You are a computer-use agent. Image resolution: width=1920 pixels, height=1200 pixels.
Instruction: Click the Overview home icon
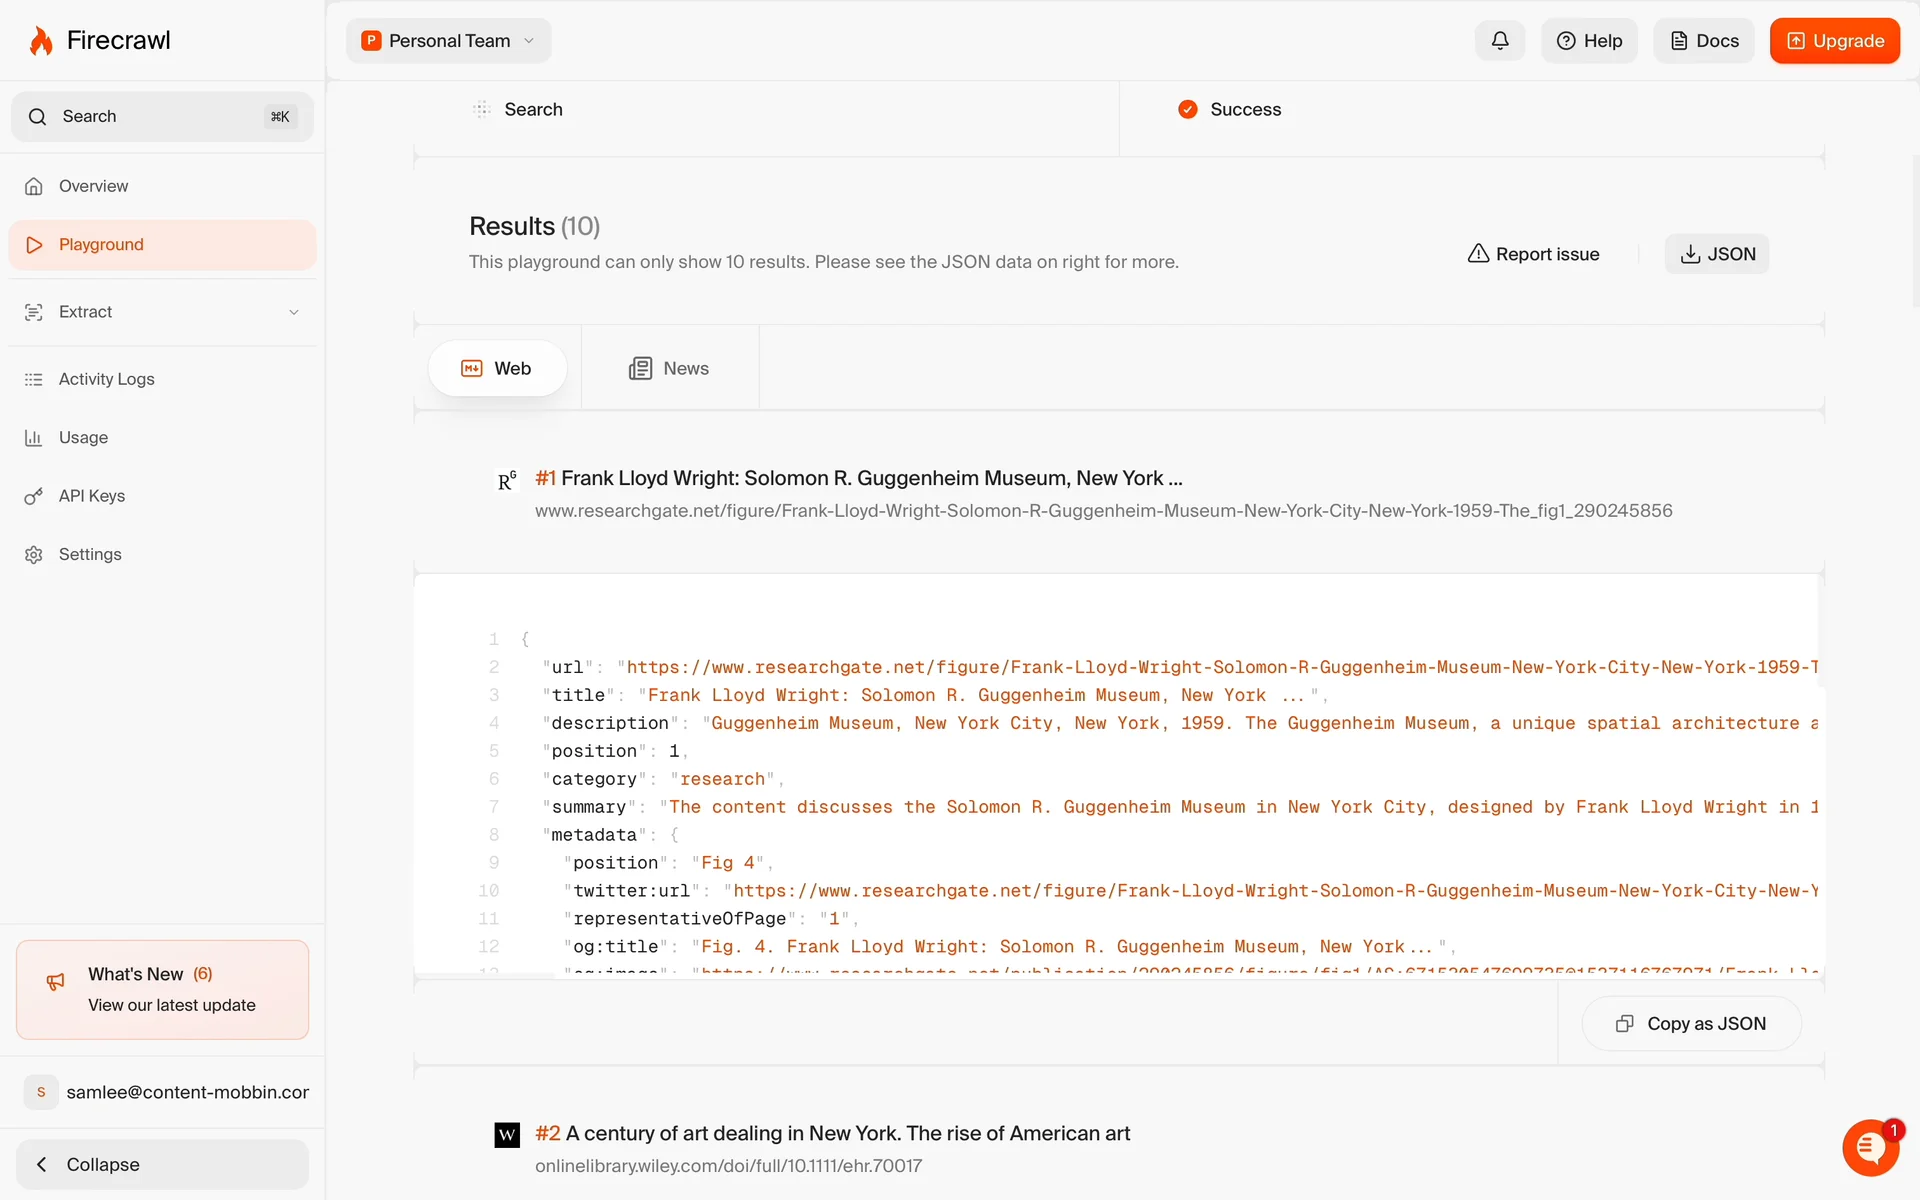click(34, 186)
